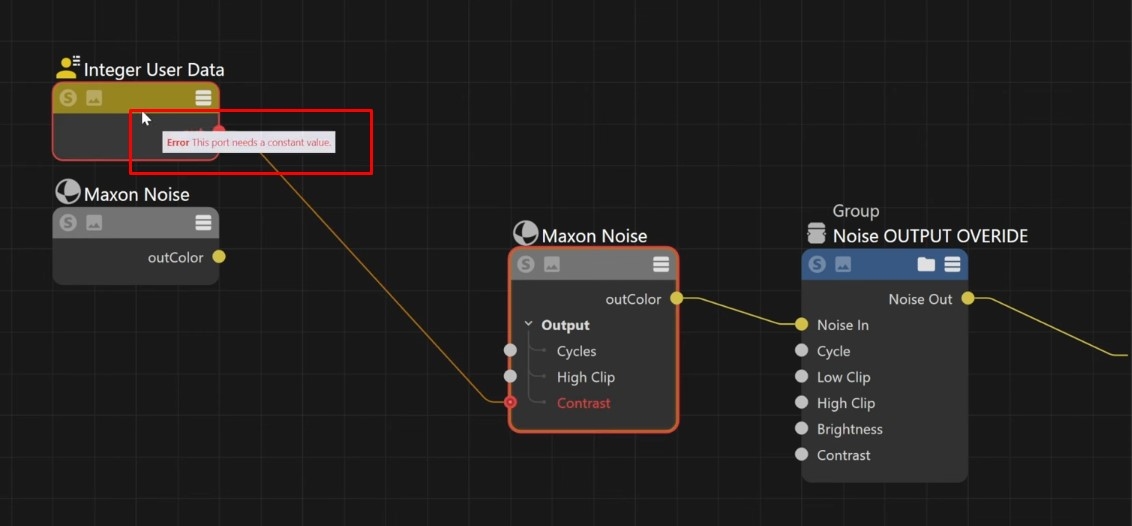Click preview image icon on the unconnected Maxon Noise node
The image size is (1132, 526).
(94, 223)
